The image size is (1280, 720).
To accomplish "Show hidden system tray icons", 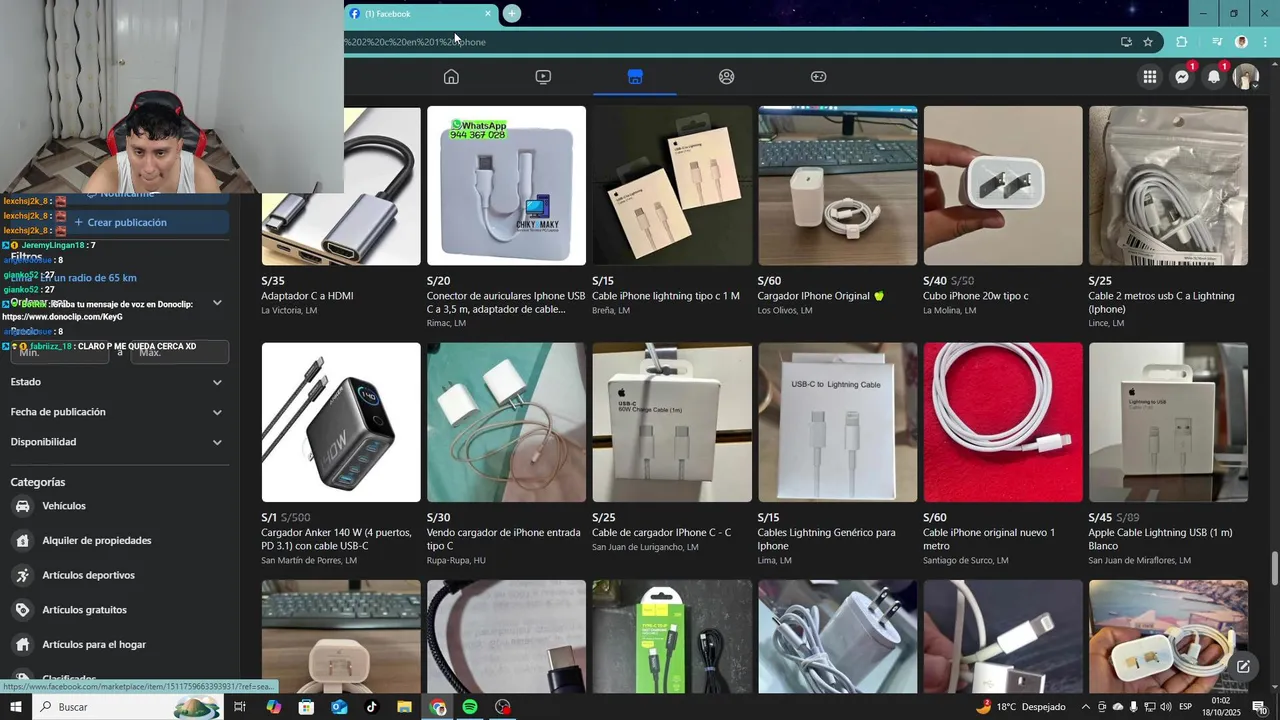I will (1086, 707).
